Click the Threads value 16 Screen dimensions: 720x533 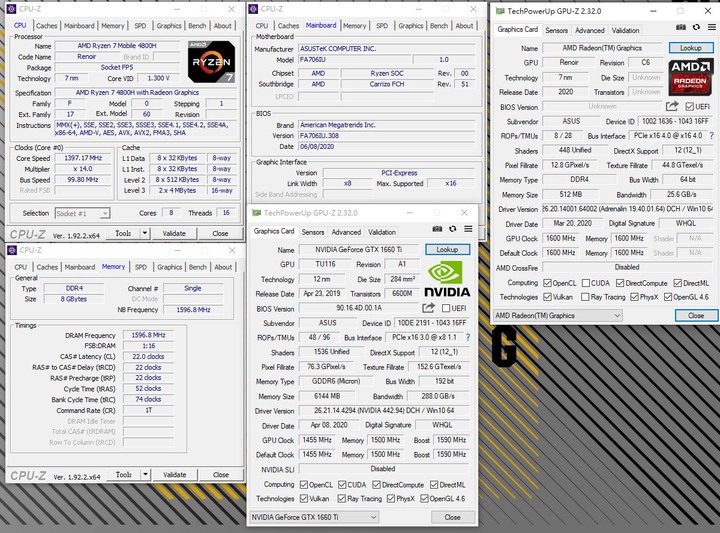226,213
